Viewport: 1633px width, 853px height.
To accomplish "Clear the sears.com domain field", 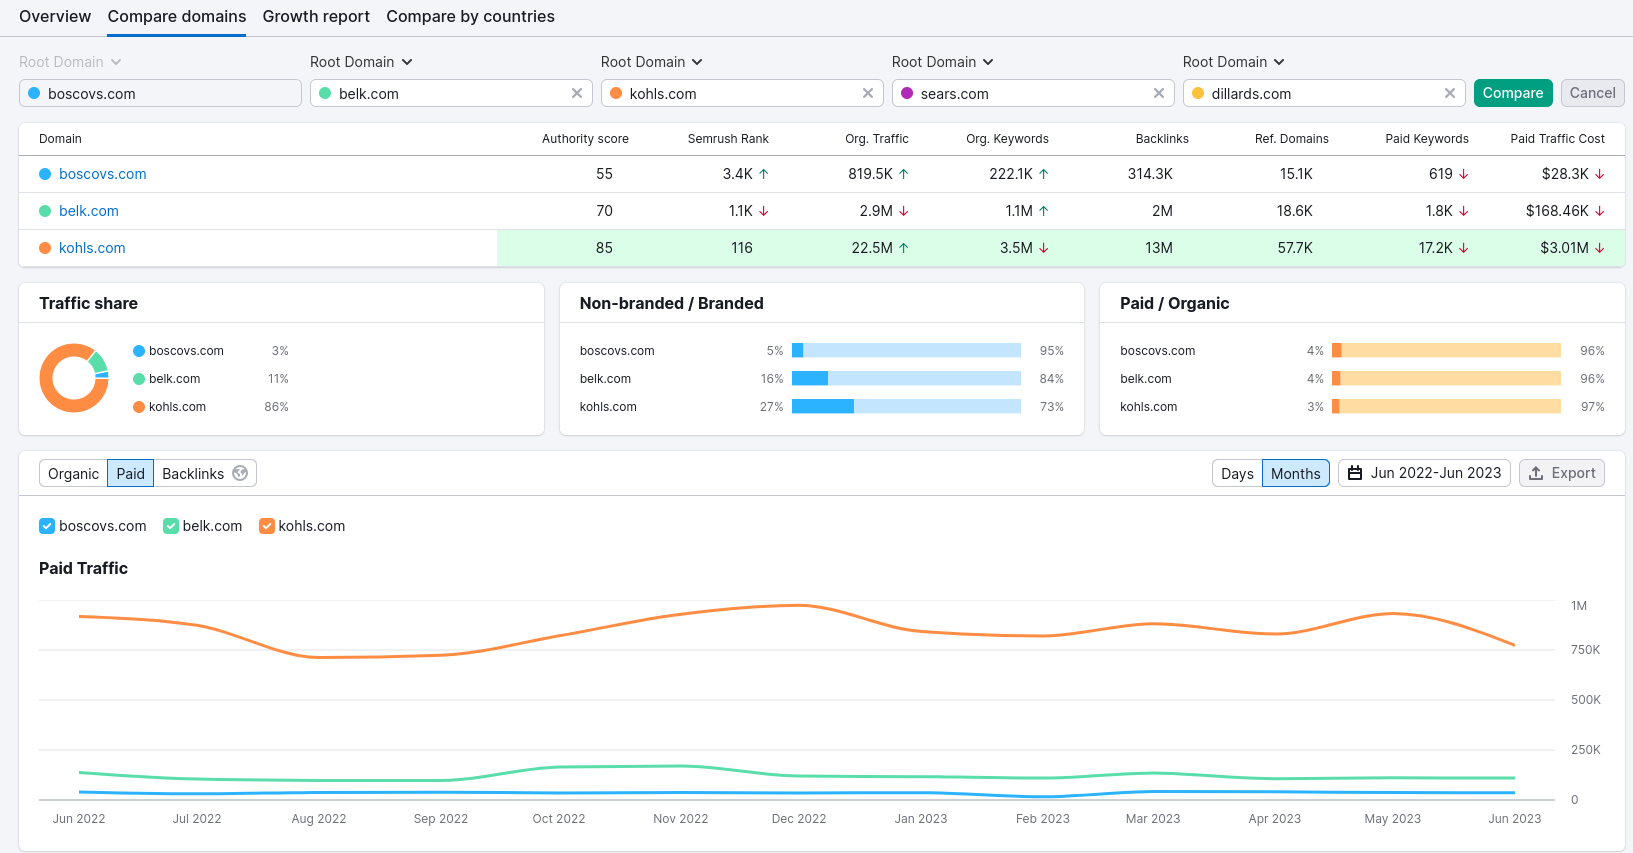I will click(1159, 93).
